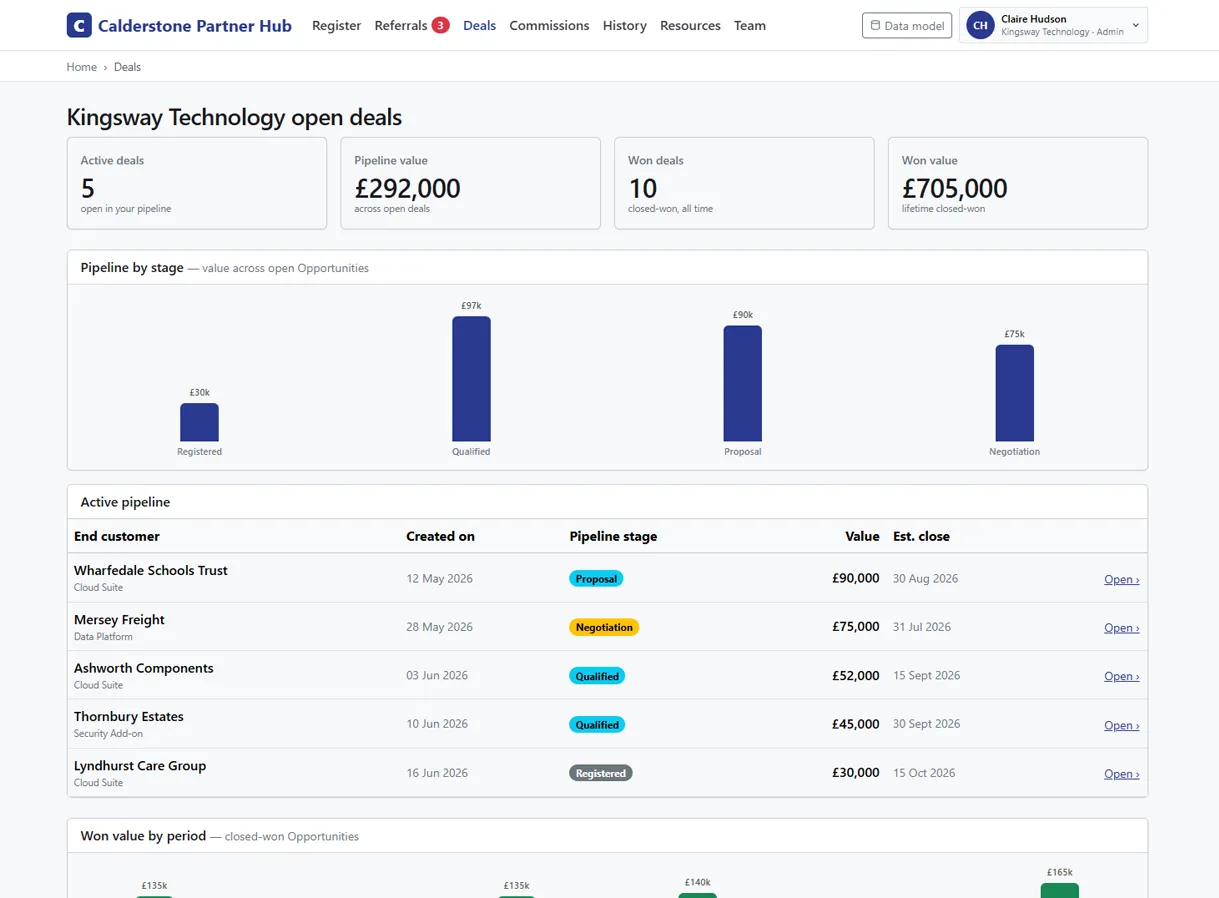The image size is (1219, 898).
Task: Click the Security Add-on product label
Action: (108, 733)
